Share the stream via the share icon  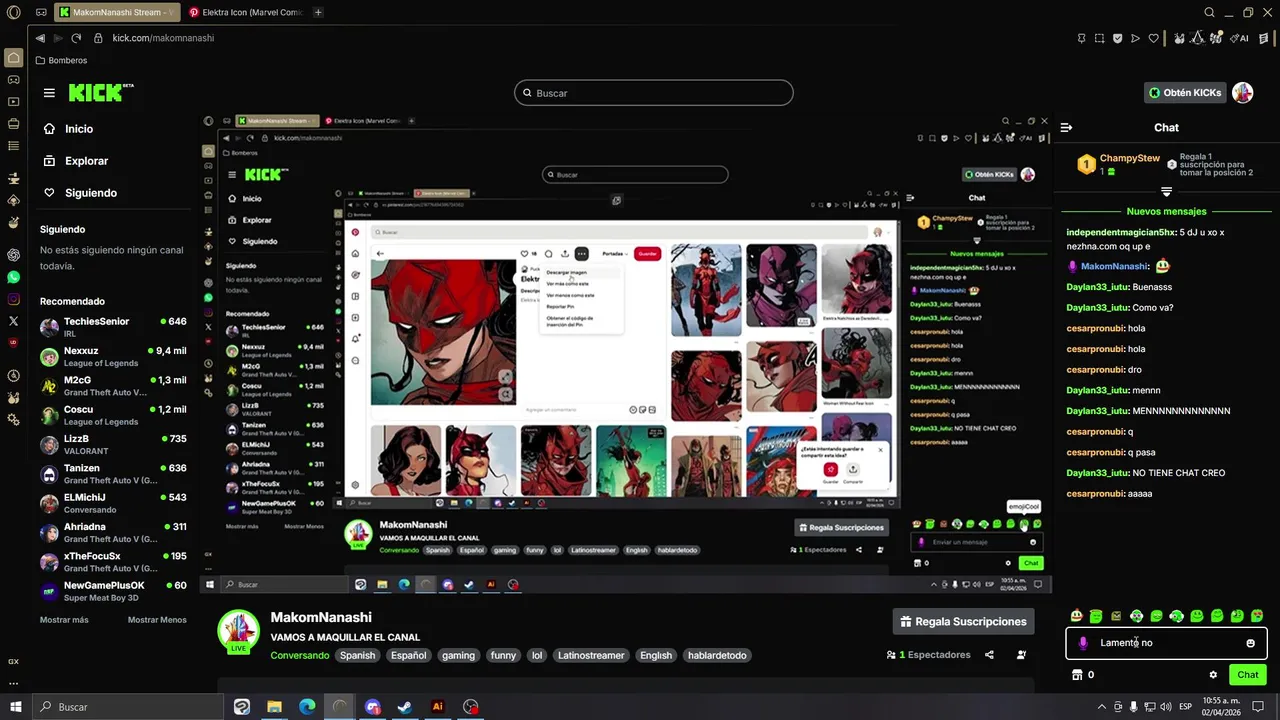click(989, 655)
